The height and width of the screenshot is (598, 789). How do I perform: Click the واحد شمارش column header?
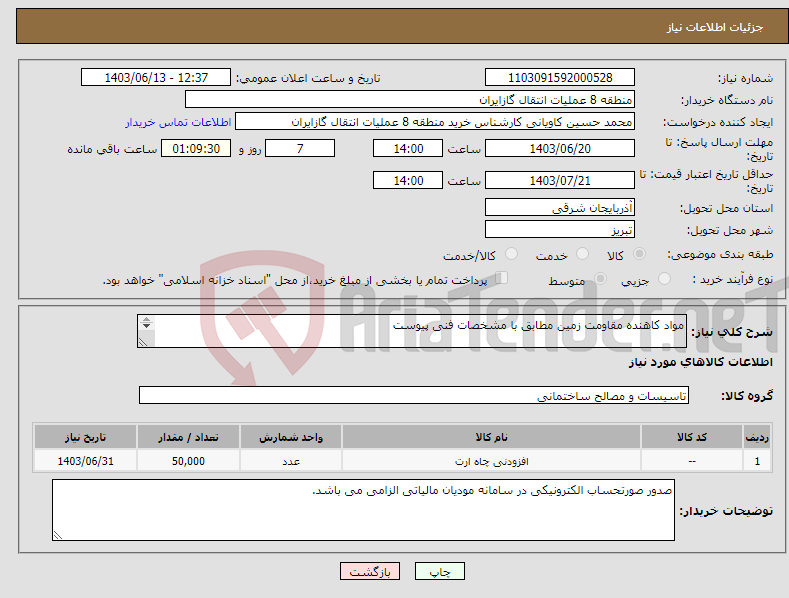[291, 437]
